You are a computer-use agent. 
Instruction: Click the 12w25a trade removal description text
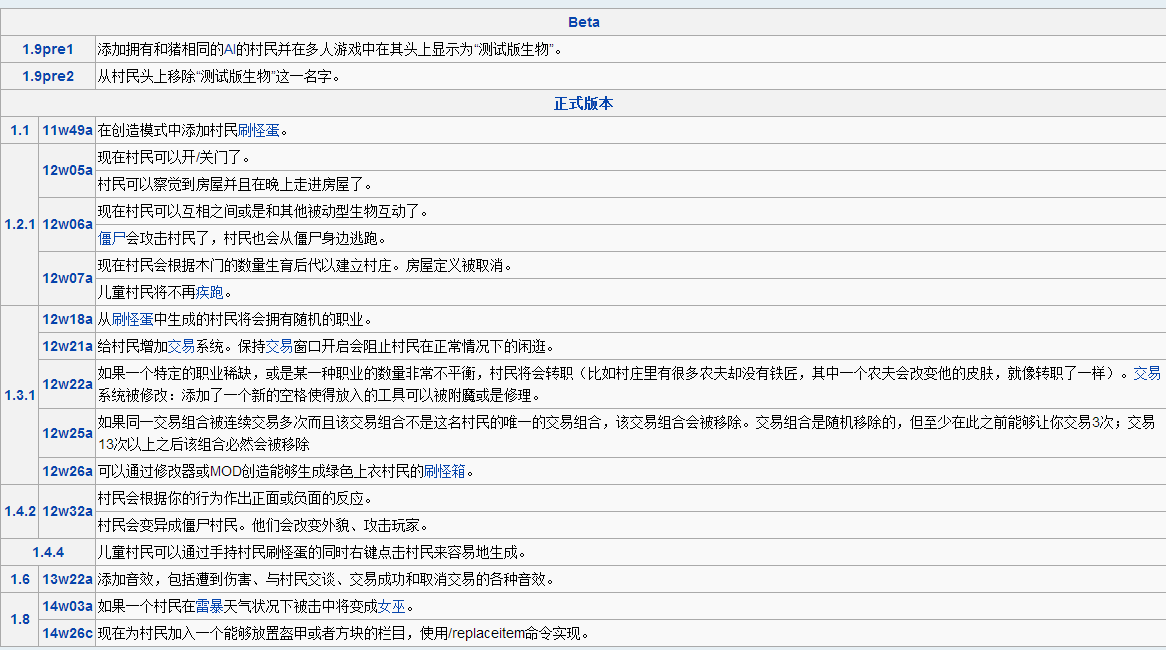point(626,433)
